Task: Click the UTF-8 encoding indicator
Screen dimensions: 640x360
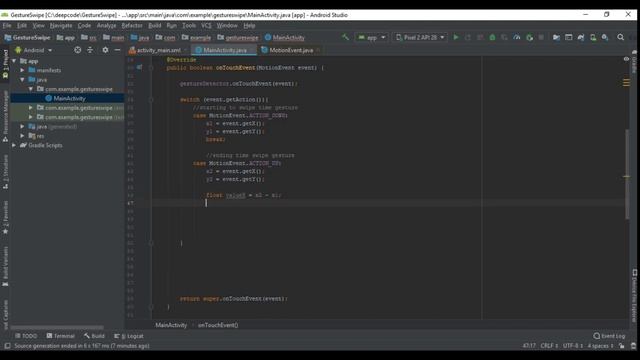Action: point(573,346)
